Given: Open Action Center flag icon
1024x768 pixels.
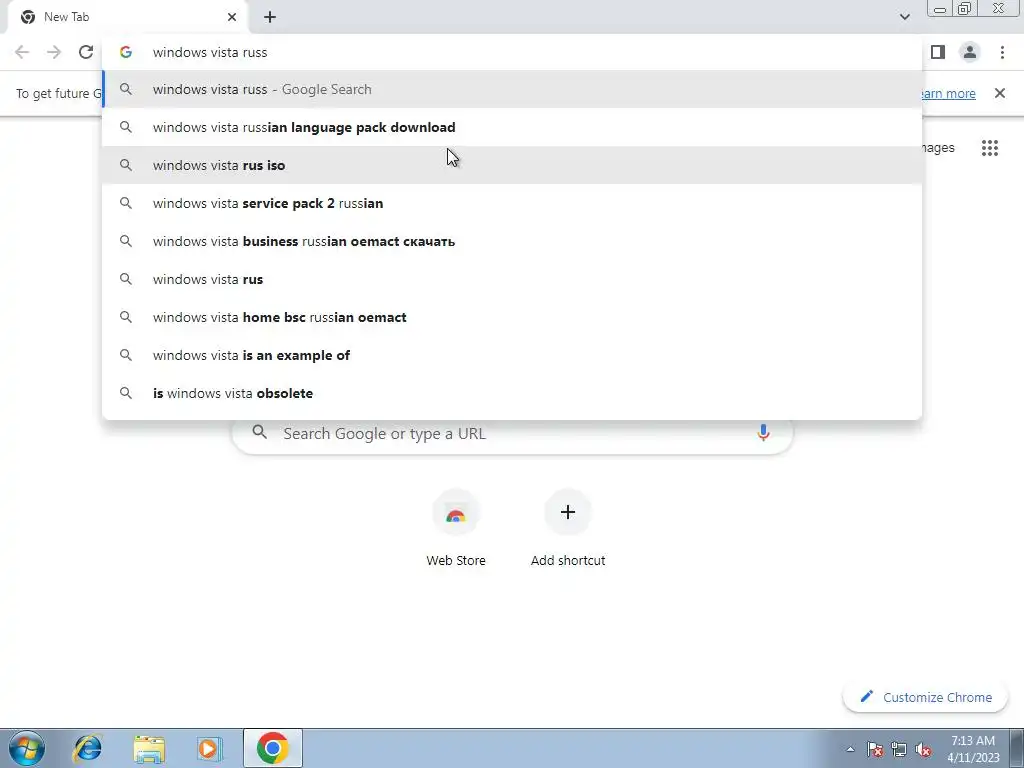Looking at the screenshot, I should click(874, 749).
